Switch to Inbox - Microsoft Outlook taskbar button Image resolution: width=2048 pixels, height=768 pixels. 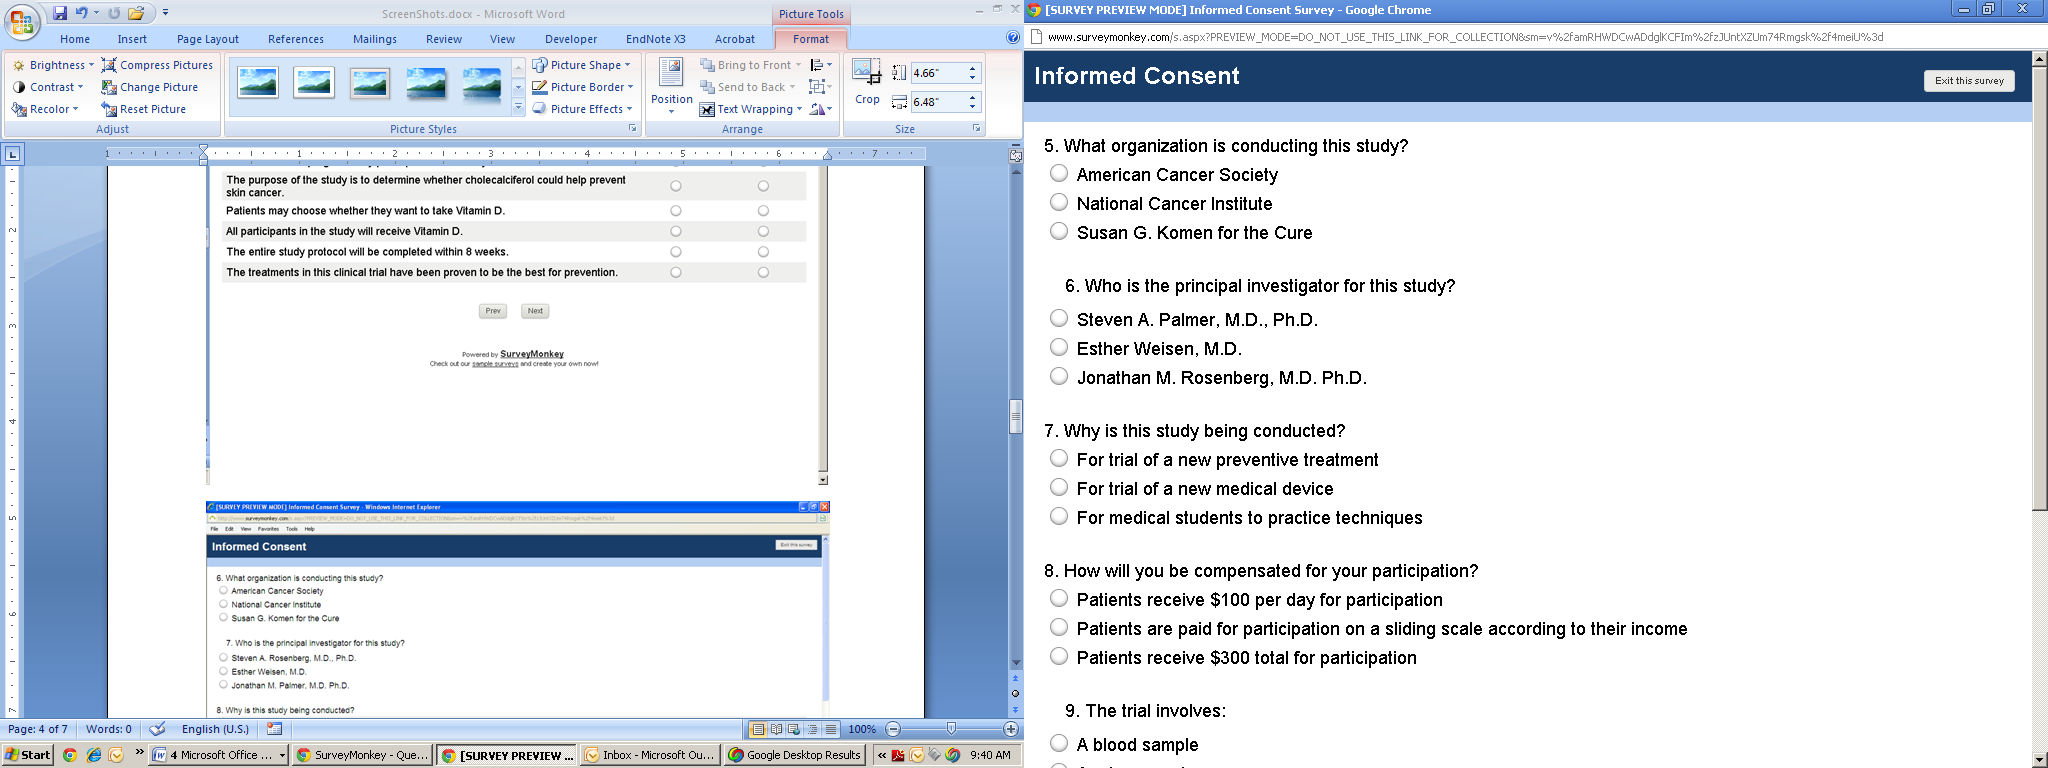coord(649,755)
